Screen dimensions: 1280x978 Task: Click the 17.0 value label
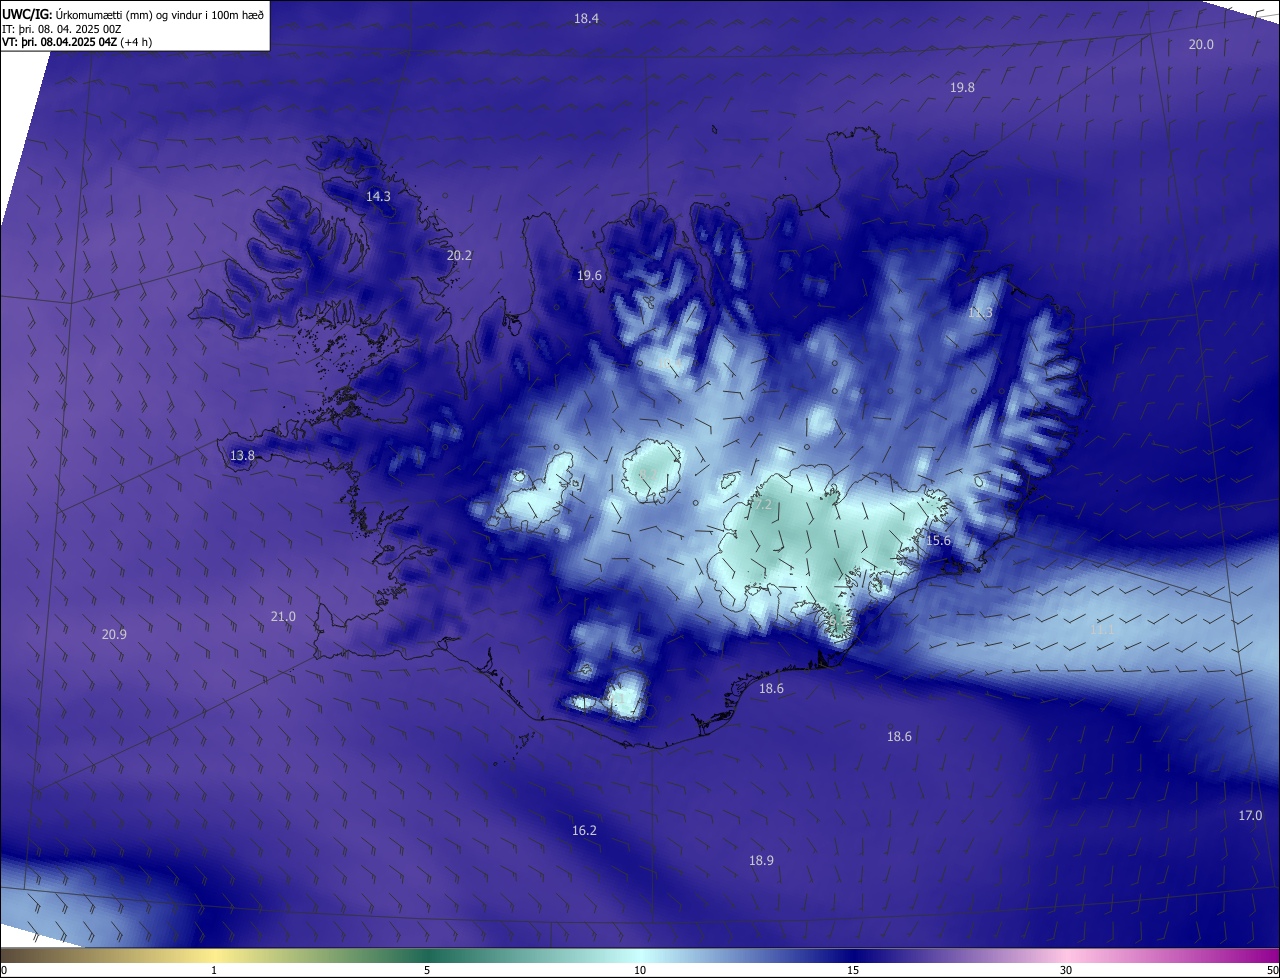click(x=1250, y=816)
